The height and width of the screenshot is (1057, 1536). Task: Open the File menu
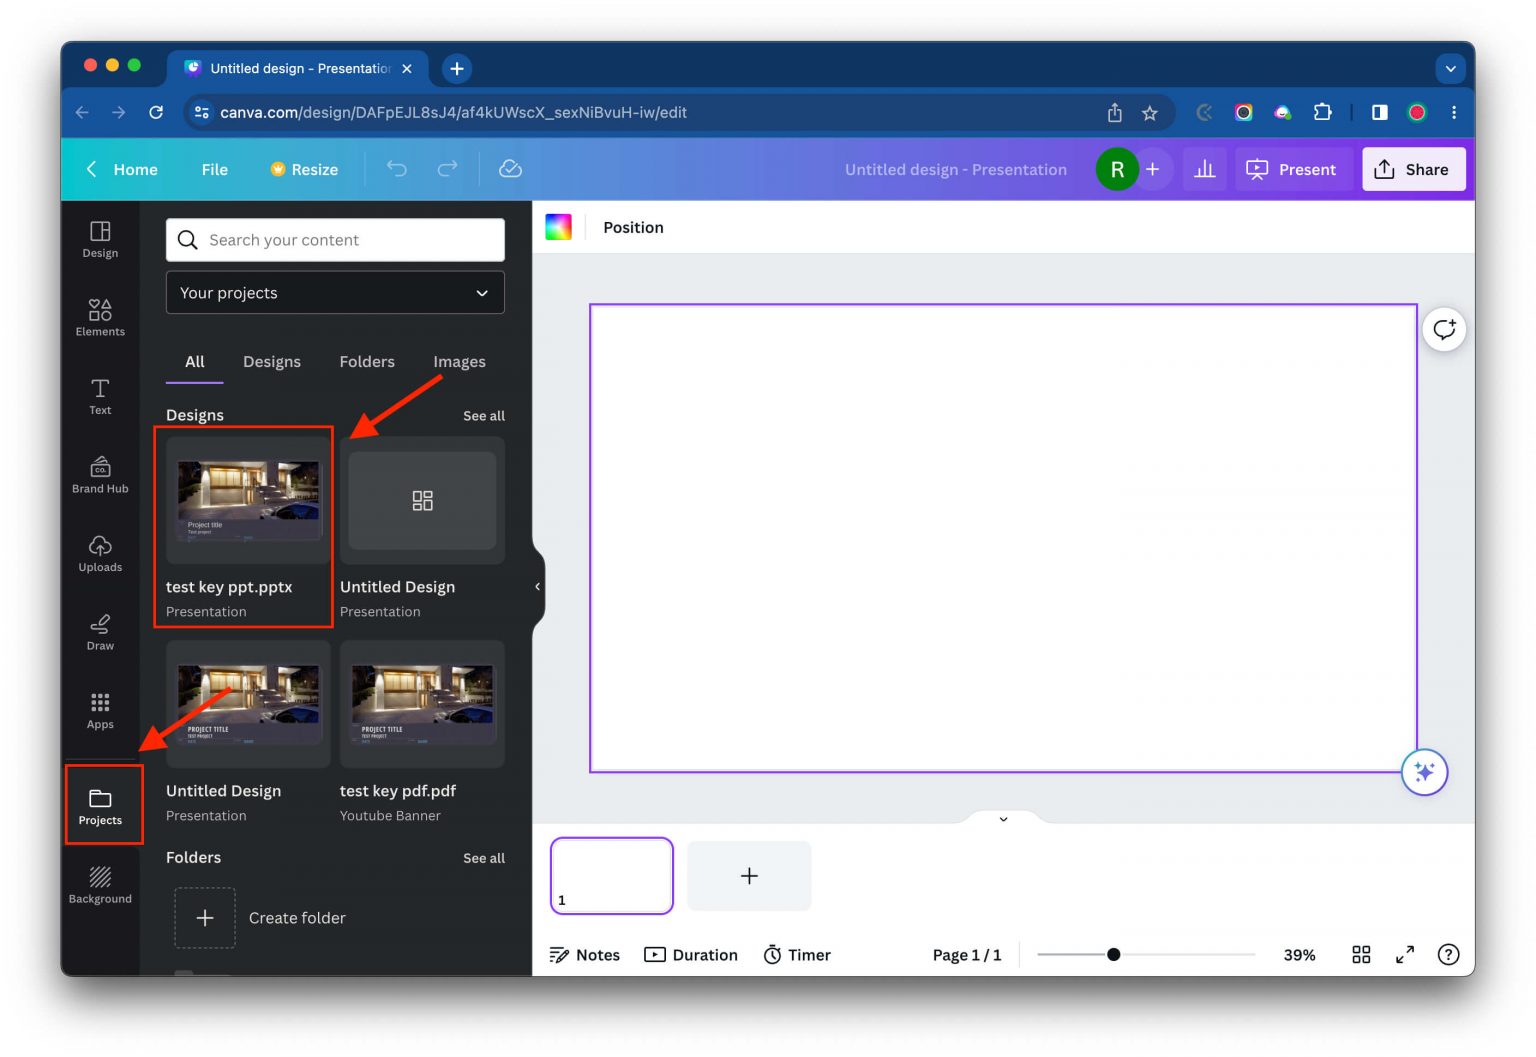tap(214, 169)
